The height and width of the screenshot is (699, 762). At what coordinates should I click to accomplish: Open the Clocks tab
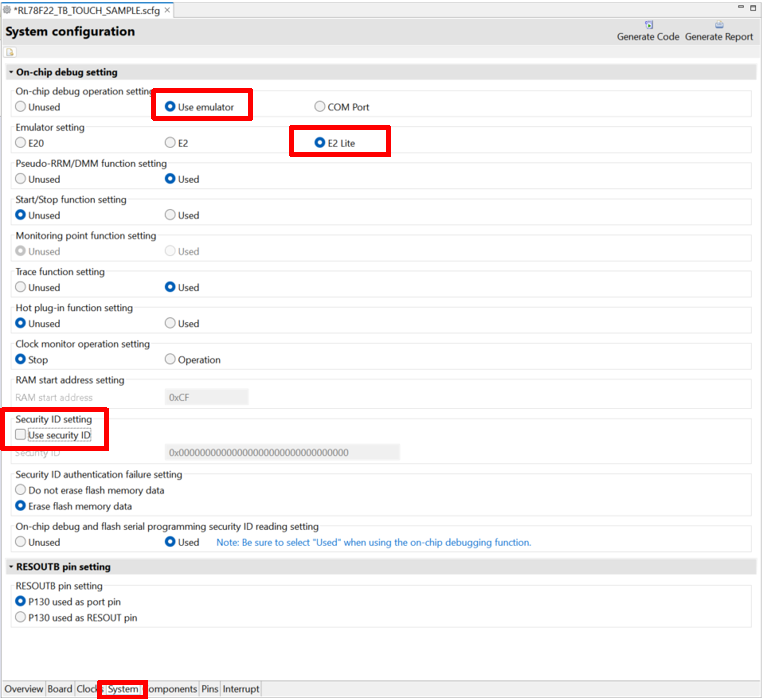click(87, 689)
